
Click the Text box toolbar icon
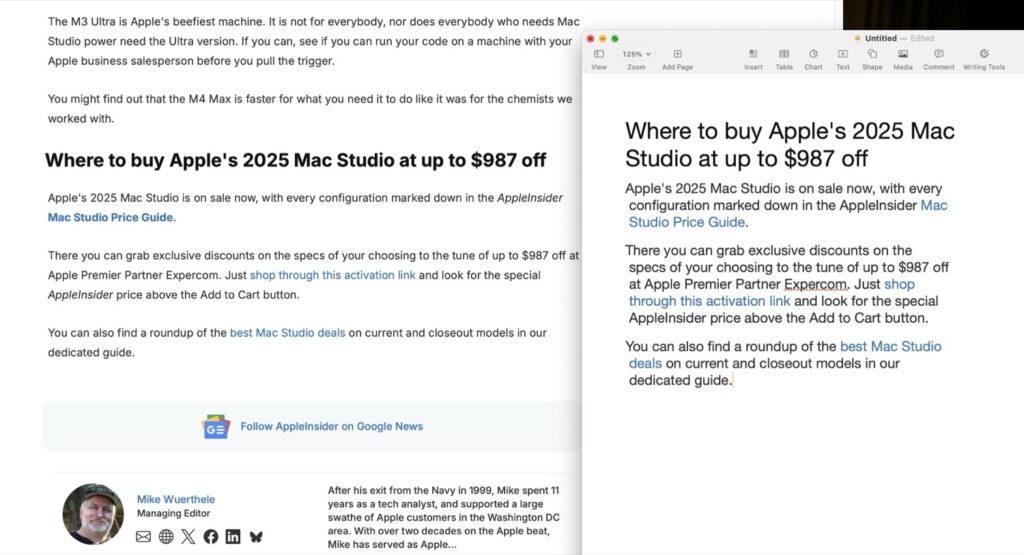point(842,54)
